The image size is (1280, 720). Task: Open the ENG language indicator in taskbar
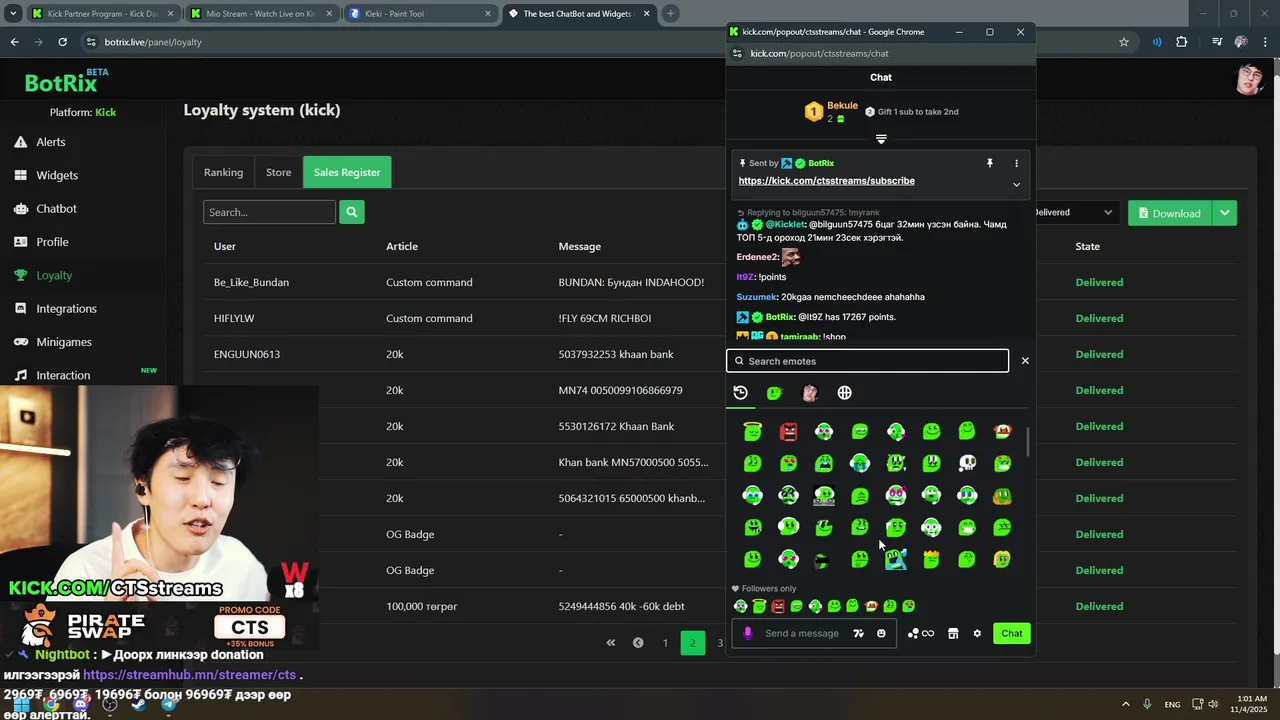tap(1172, 704)
